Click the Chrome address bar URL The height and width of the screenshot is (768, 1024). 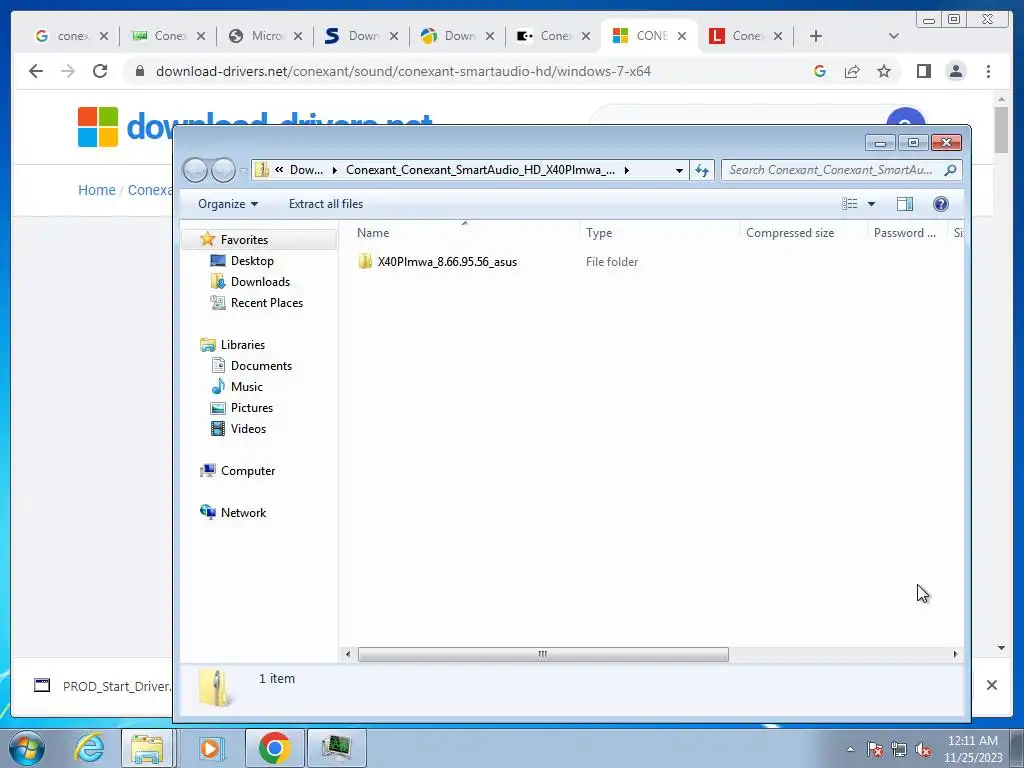403,71
